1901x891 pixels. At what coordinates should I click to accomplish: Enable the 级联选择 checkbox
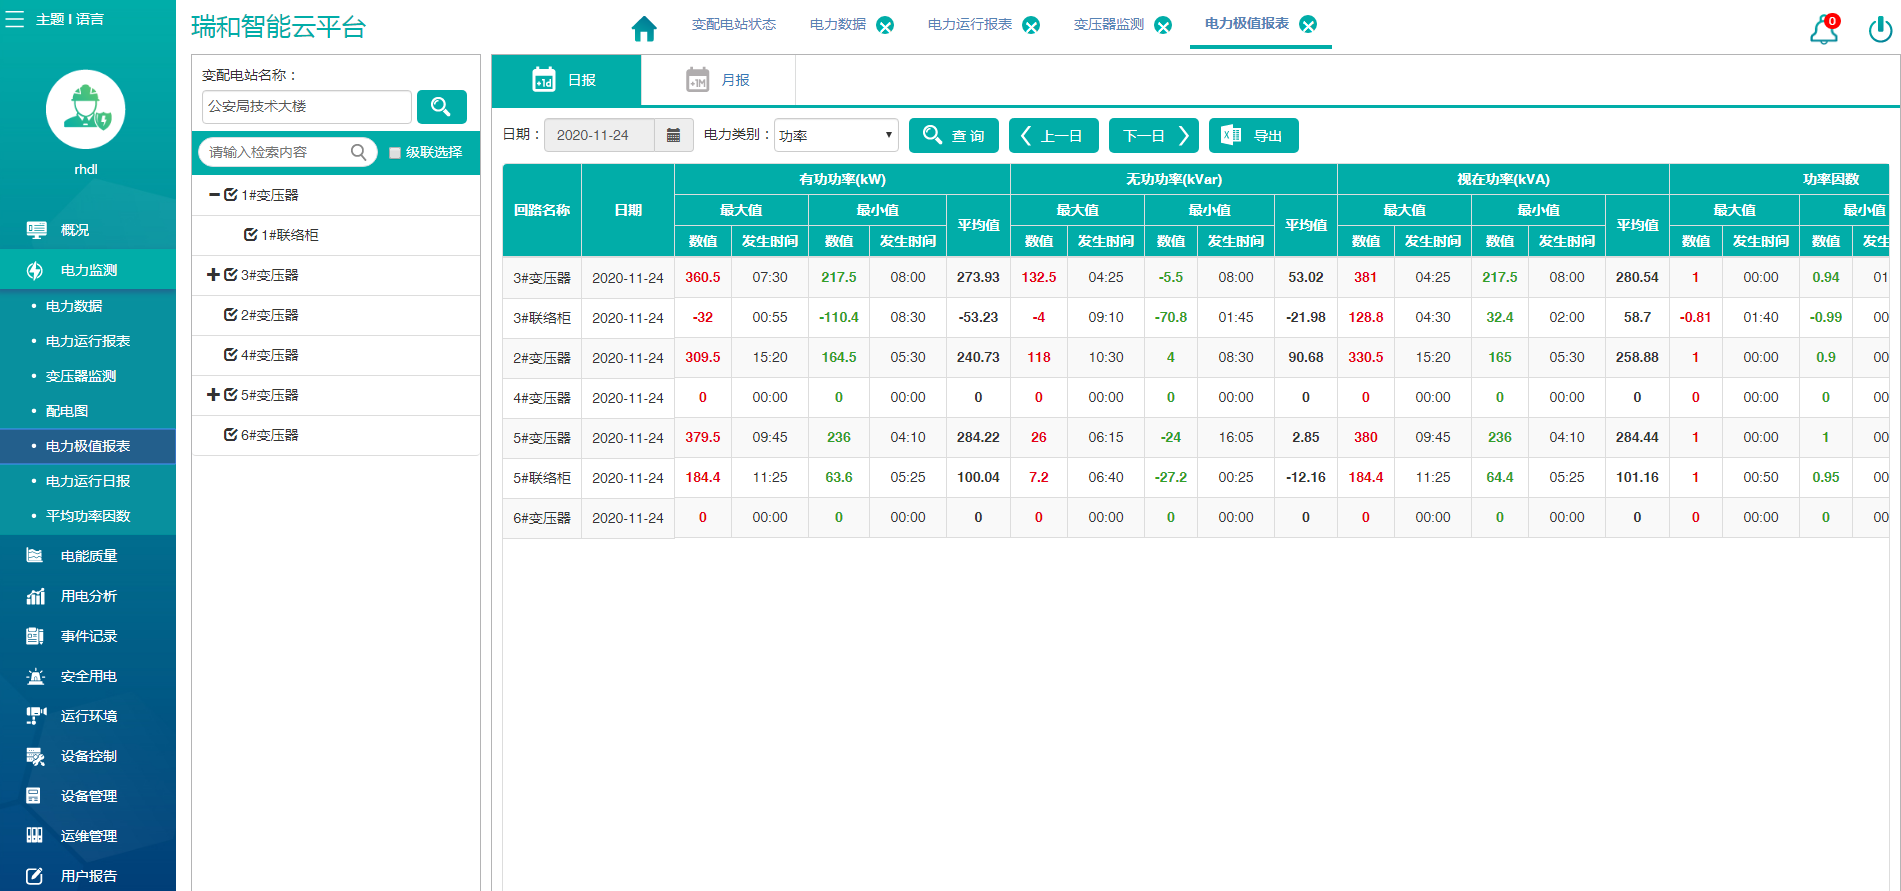click(x=395, y=153)
